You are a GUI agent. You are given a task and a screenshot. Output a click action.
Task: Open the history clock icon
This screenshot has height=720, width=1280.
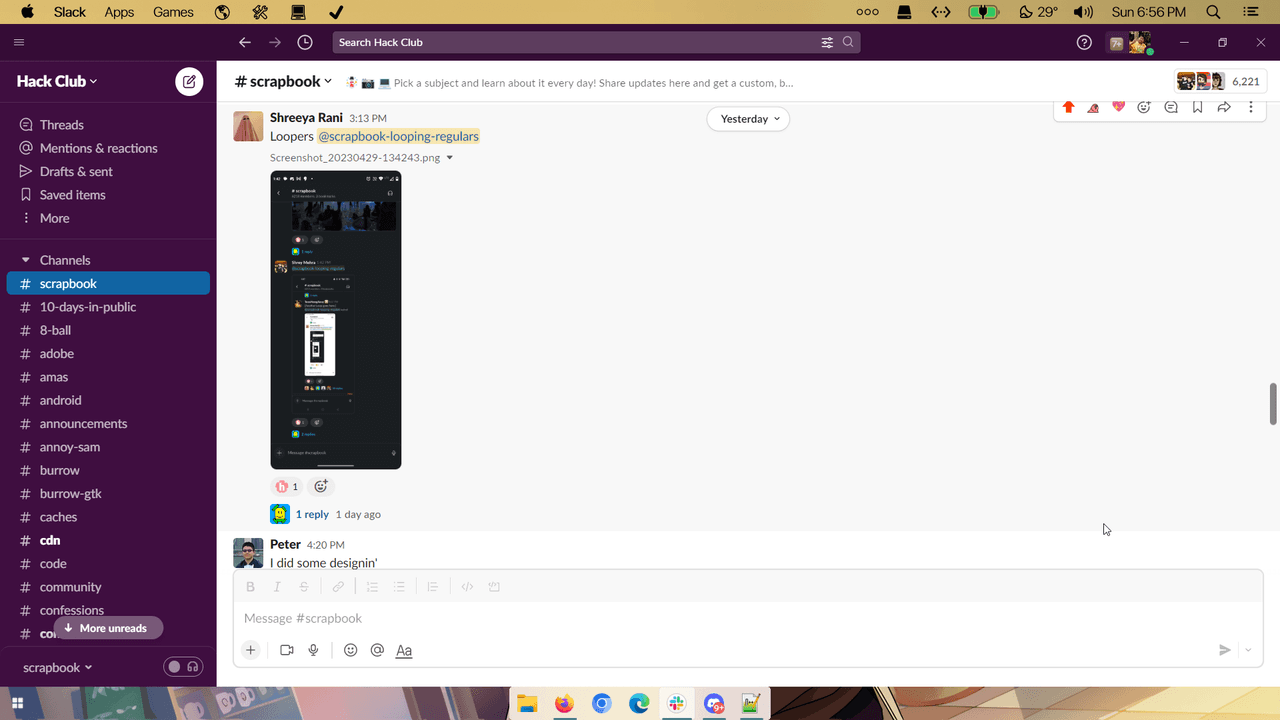click(305, 42)
